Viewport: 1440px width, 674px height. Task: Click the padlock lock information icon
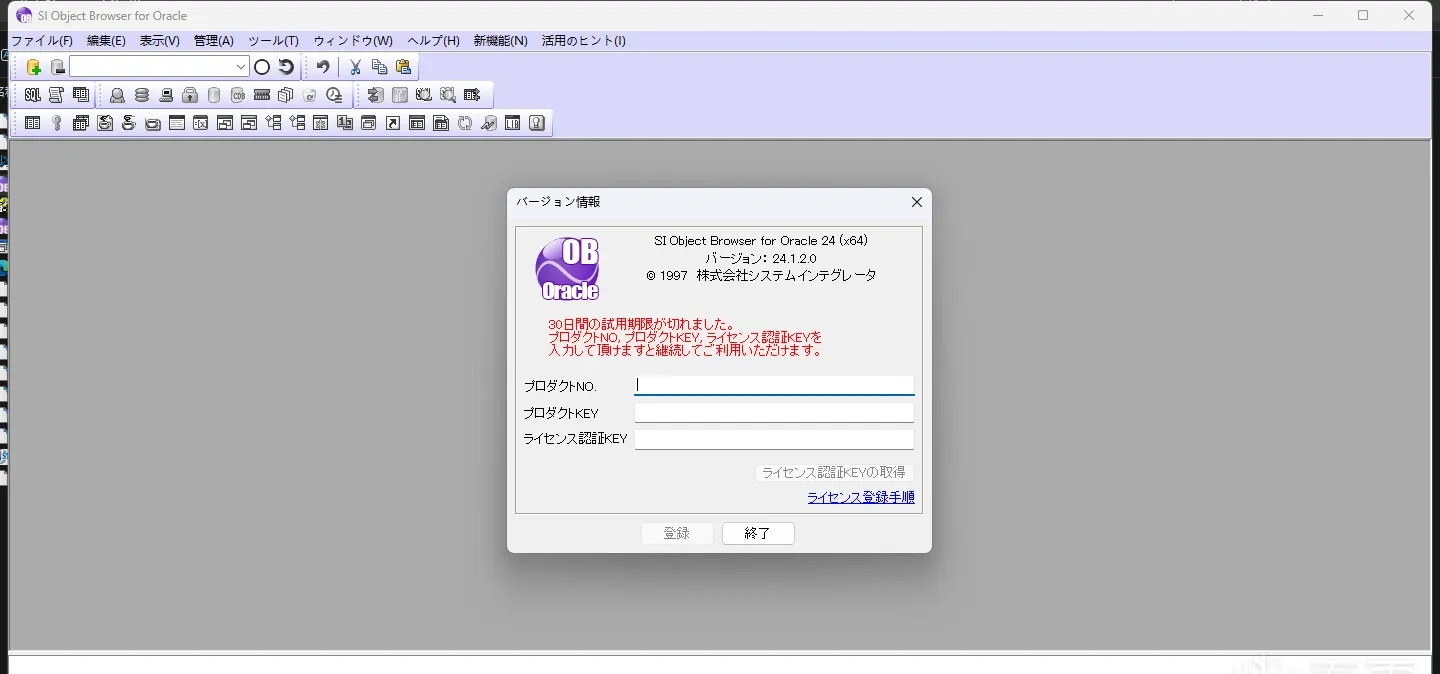point(190,95)
